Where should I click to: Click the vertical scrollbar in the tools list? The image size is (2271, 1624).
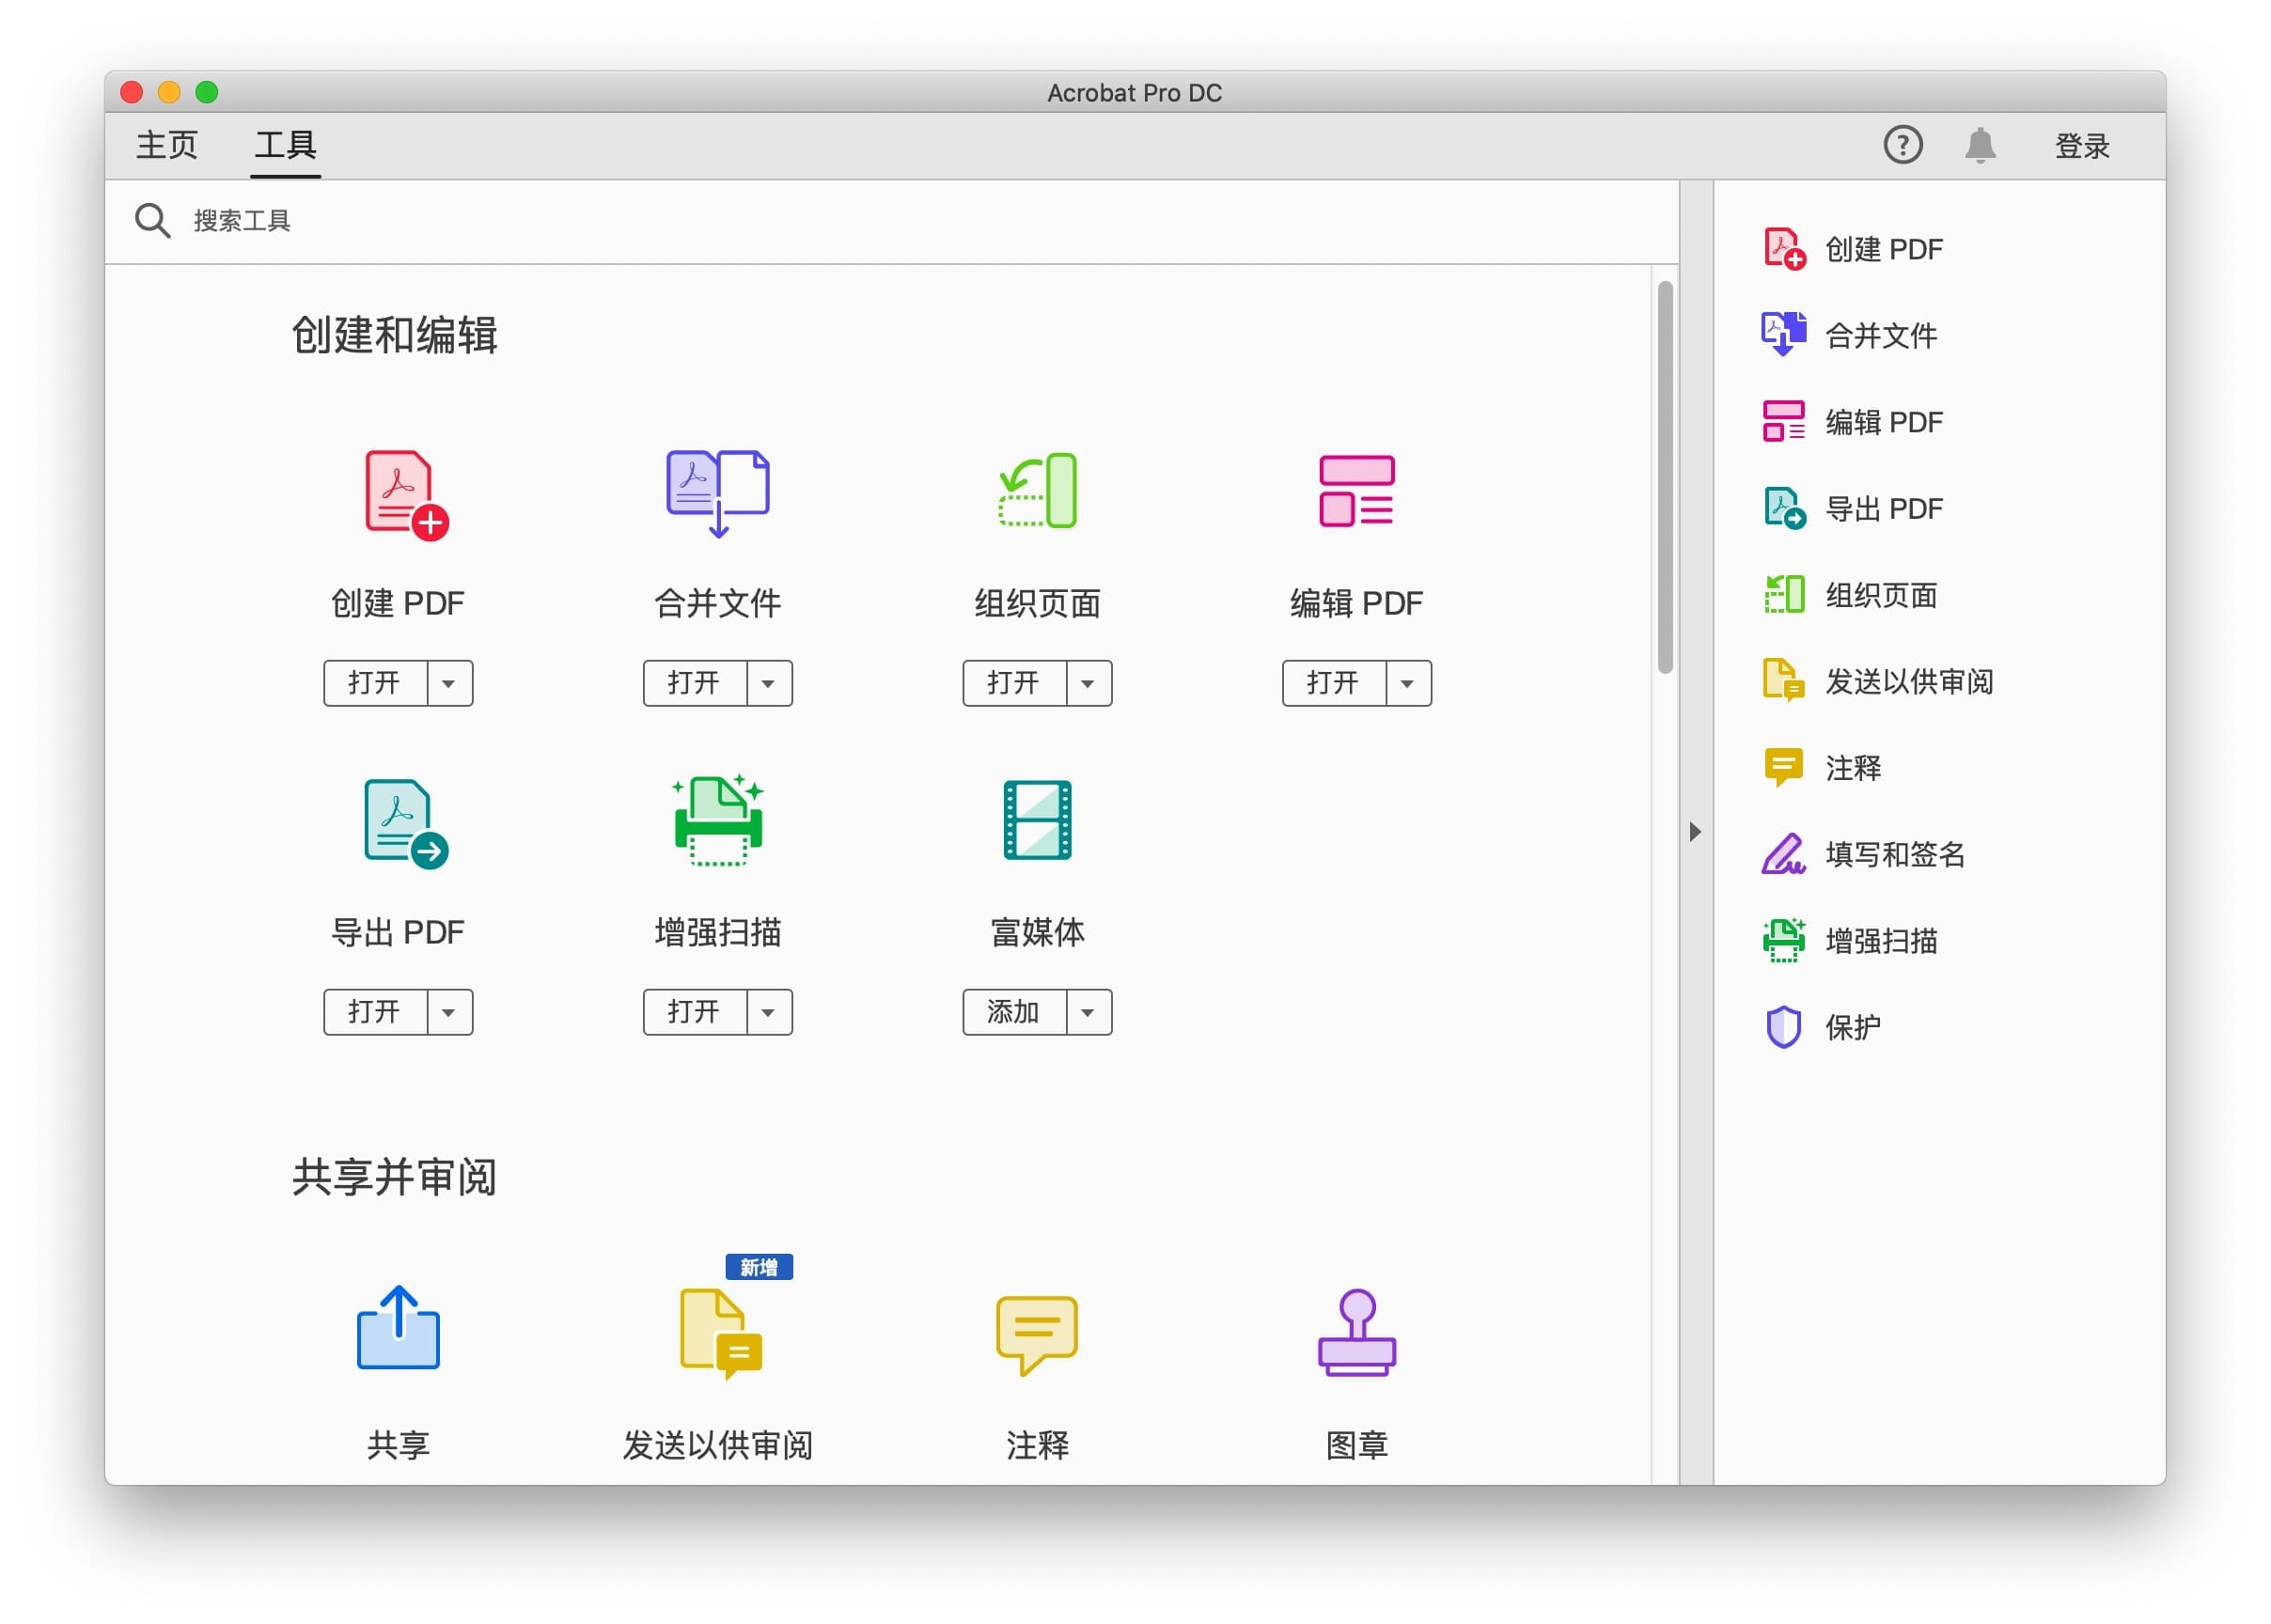click(x=1664, y=478)
